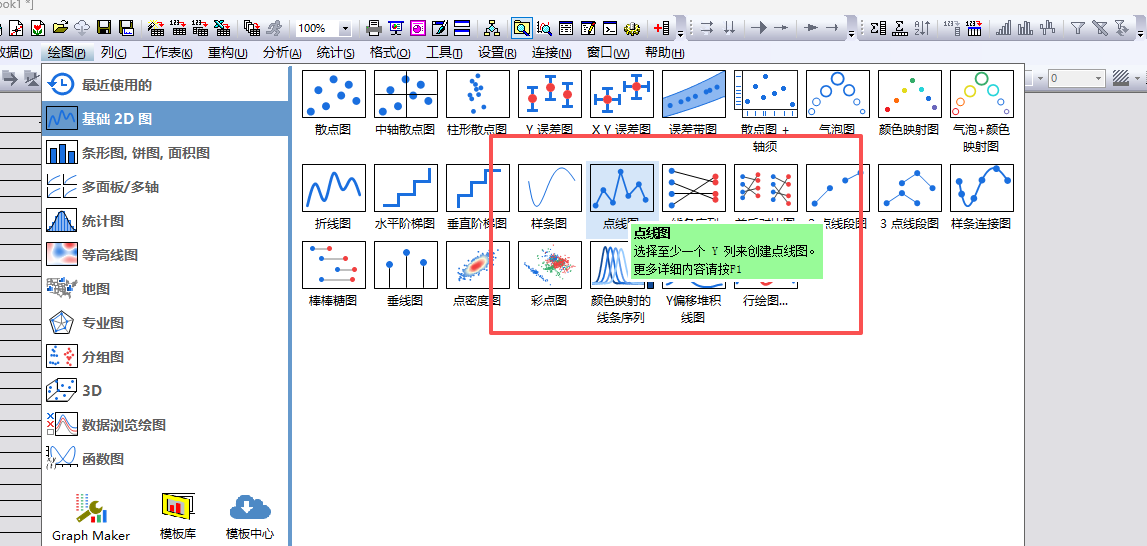This screenshot has height=546, width=1147.
Task: Click the 点线图 line-symbol plot icon
Action: point(621,189)
